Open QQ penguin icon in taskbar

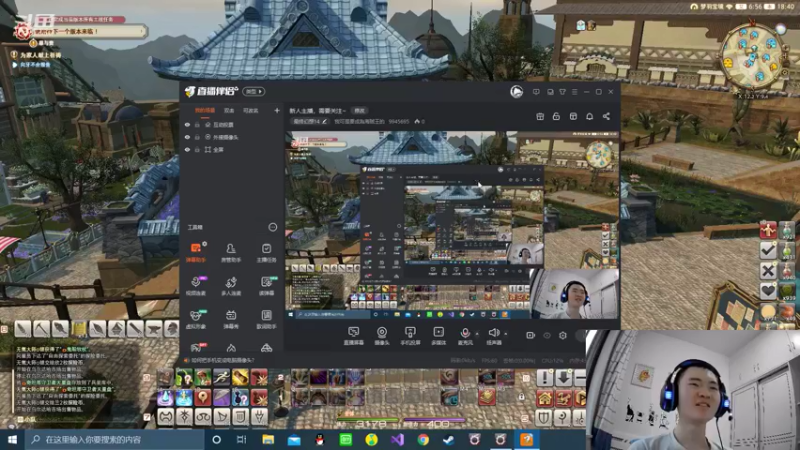(x=320, y=439)
